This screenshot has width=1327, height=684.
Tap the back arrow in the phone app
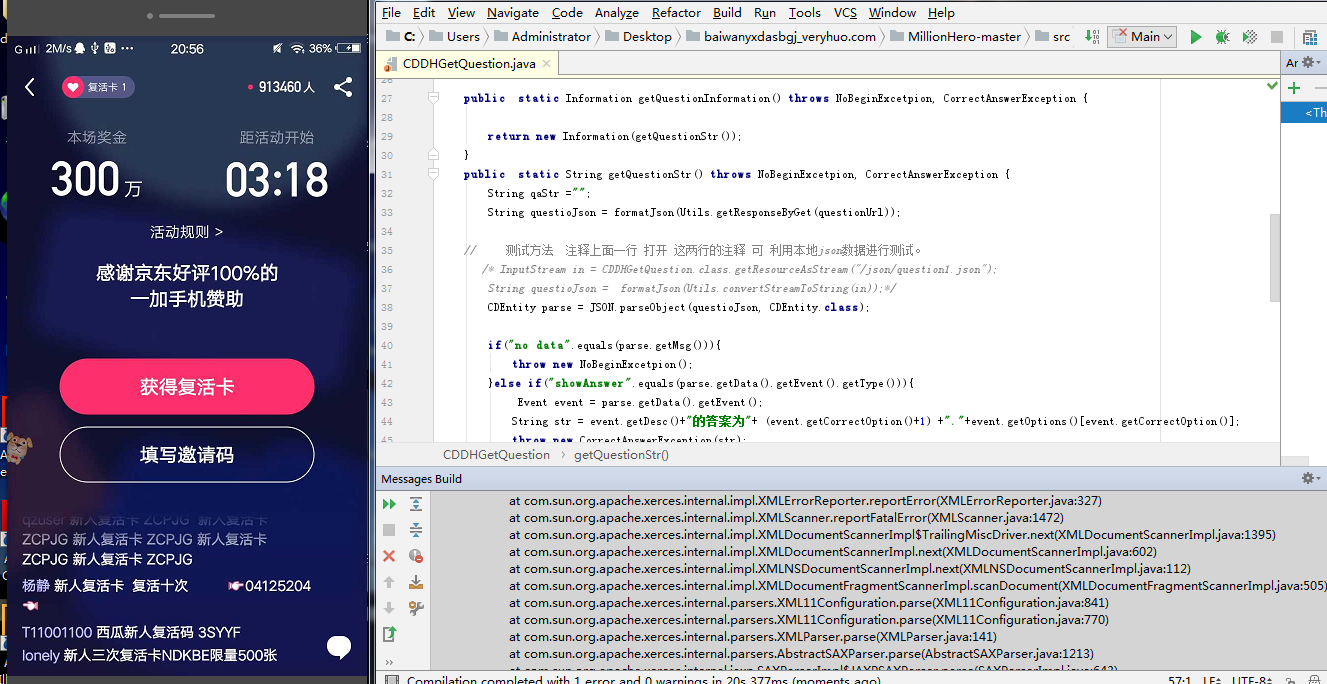coord(30,88)
